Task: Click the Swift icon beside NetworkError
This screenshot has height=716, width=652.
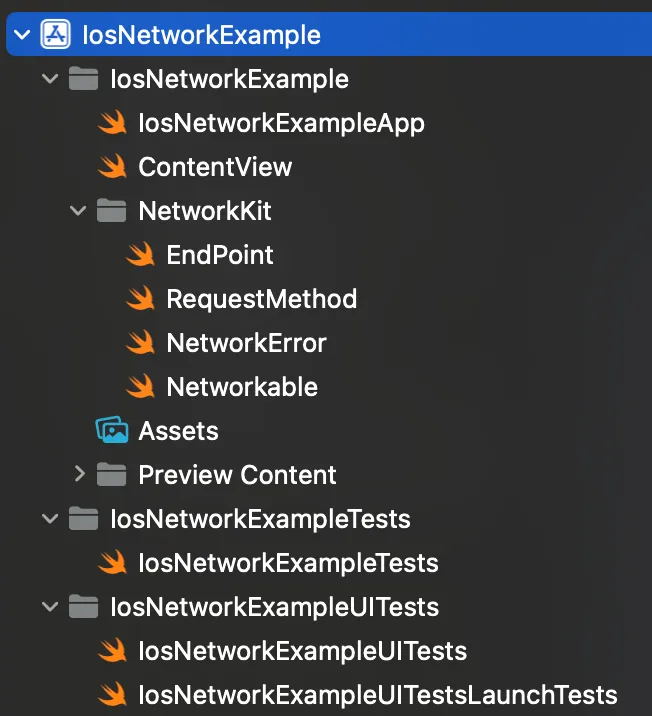Action: (140, 343)
